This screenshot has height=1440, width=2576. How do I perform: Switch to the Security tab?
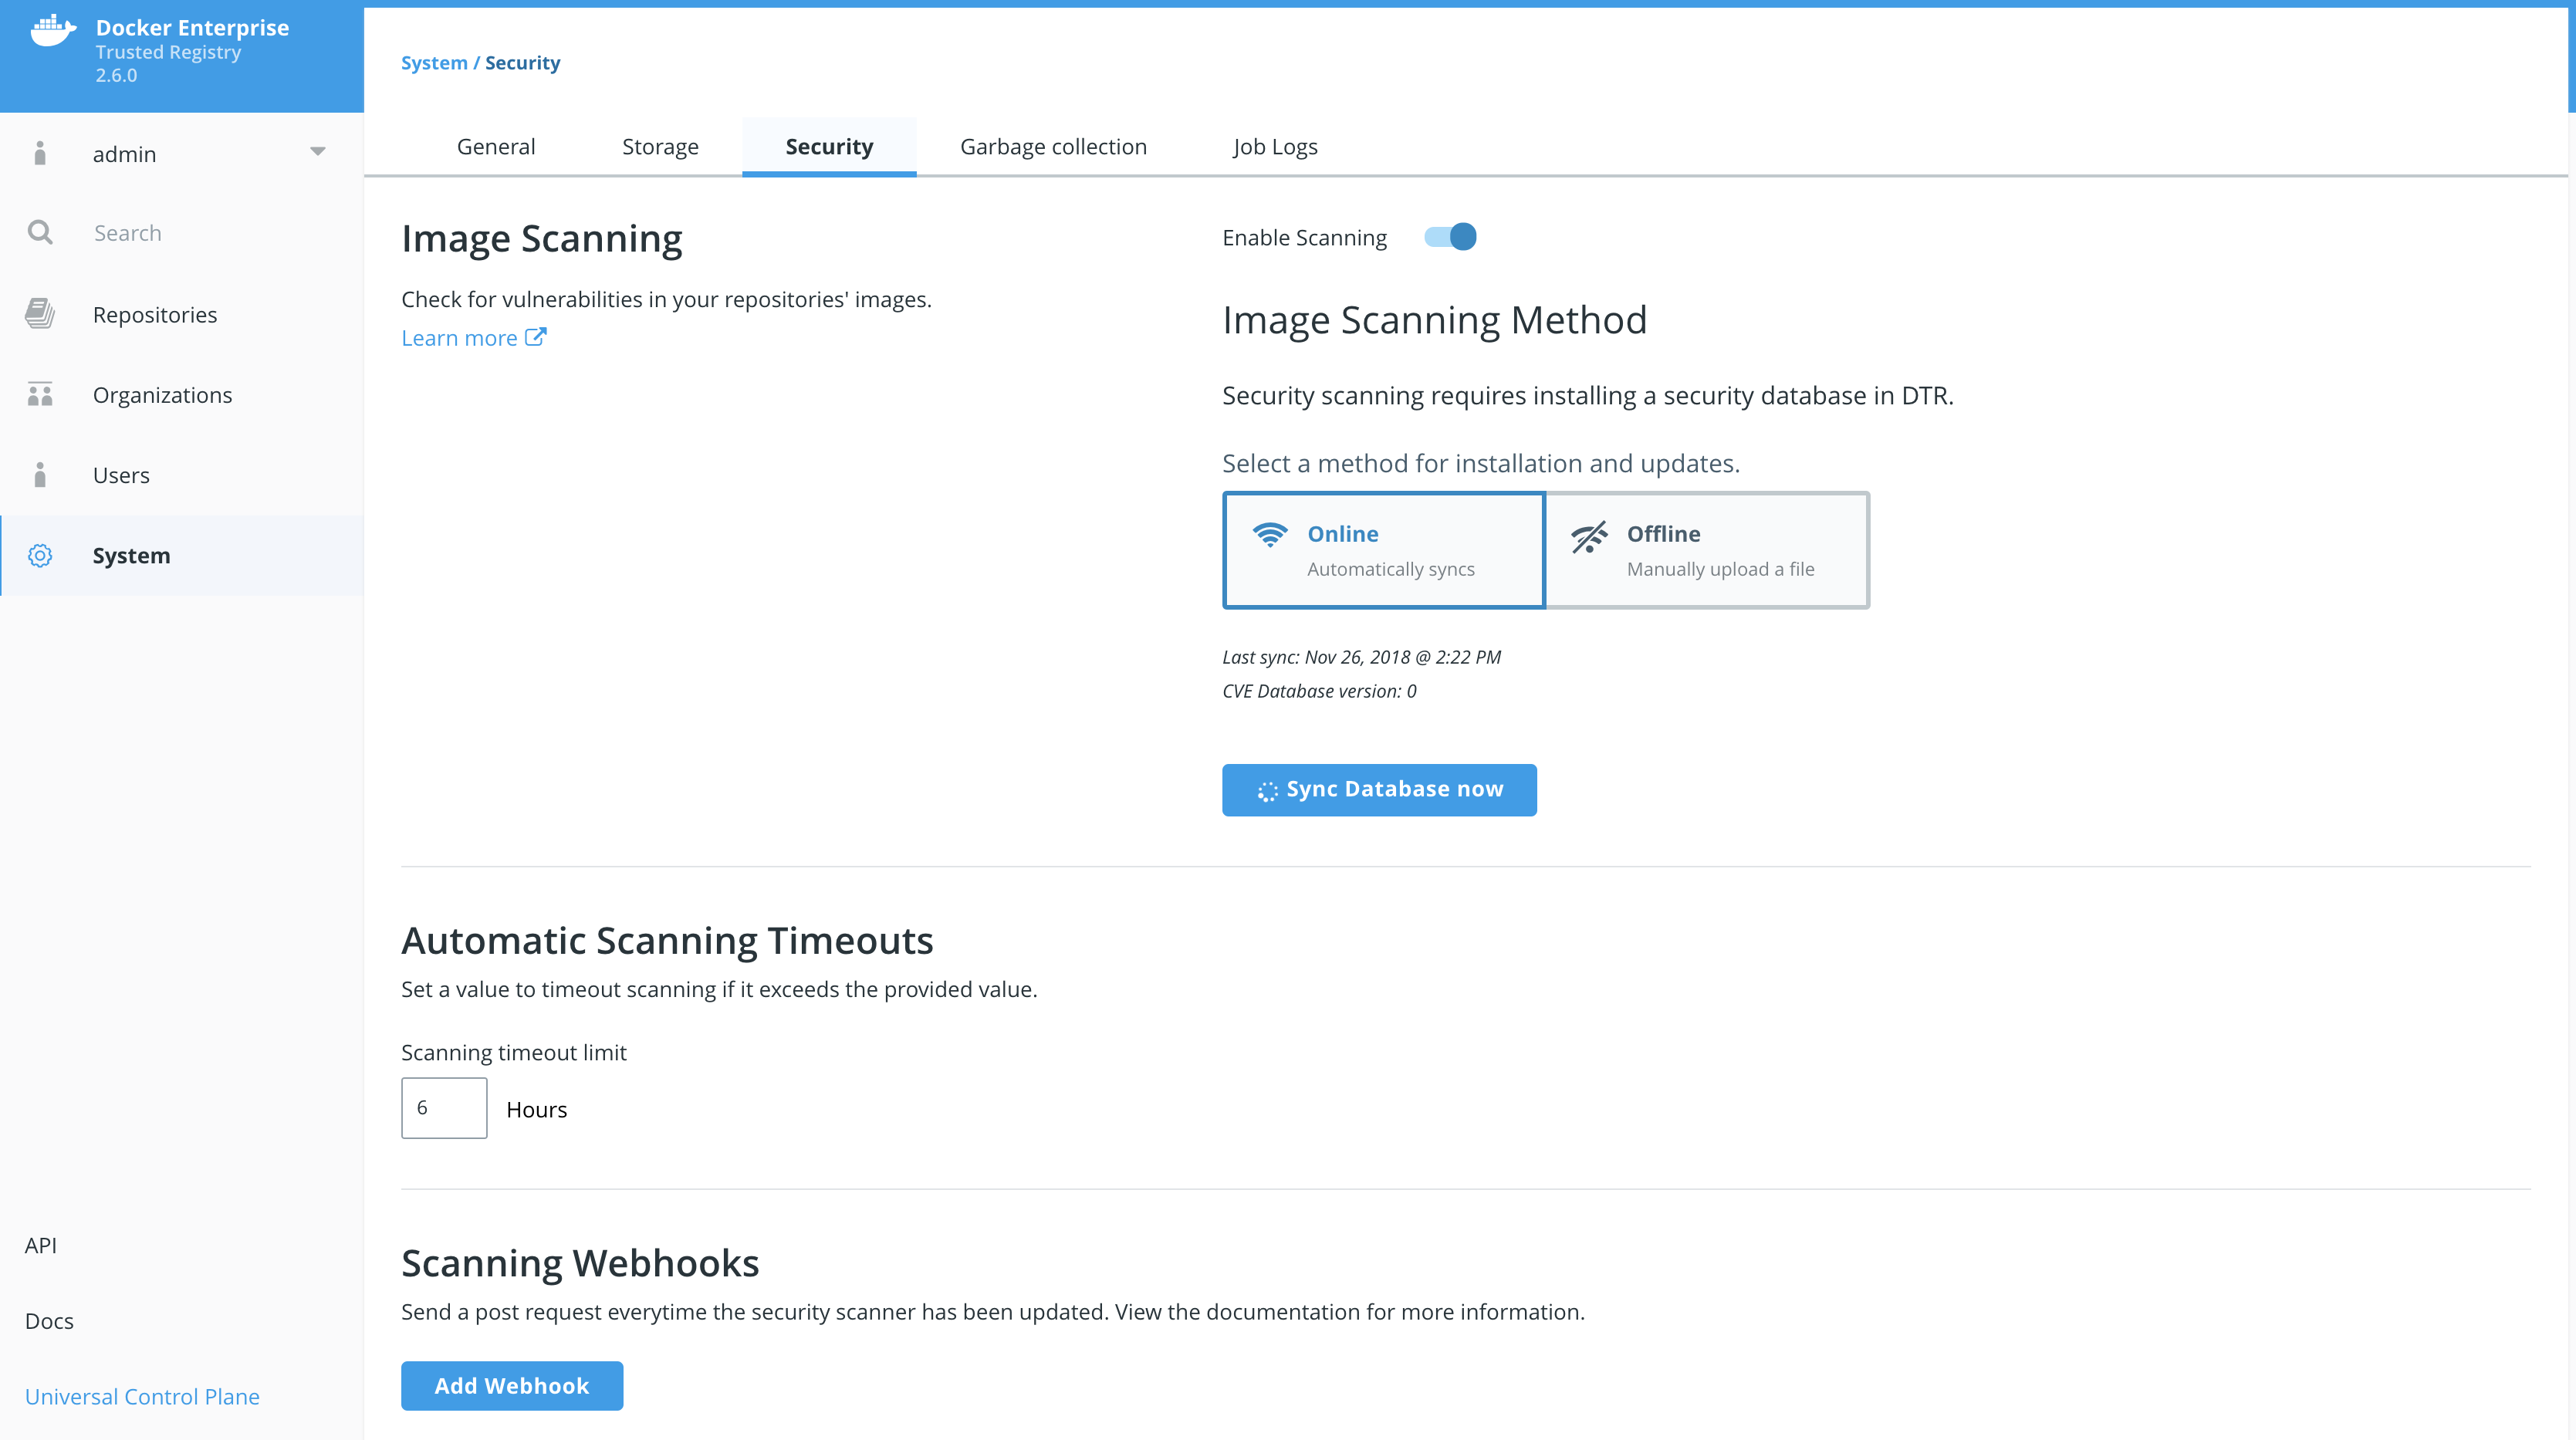pos(829,146)
